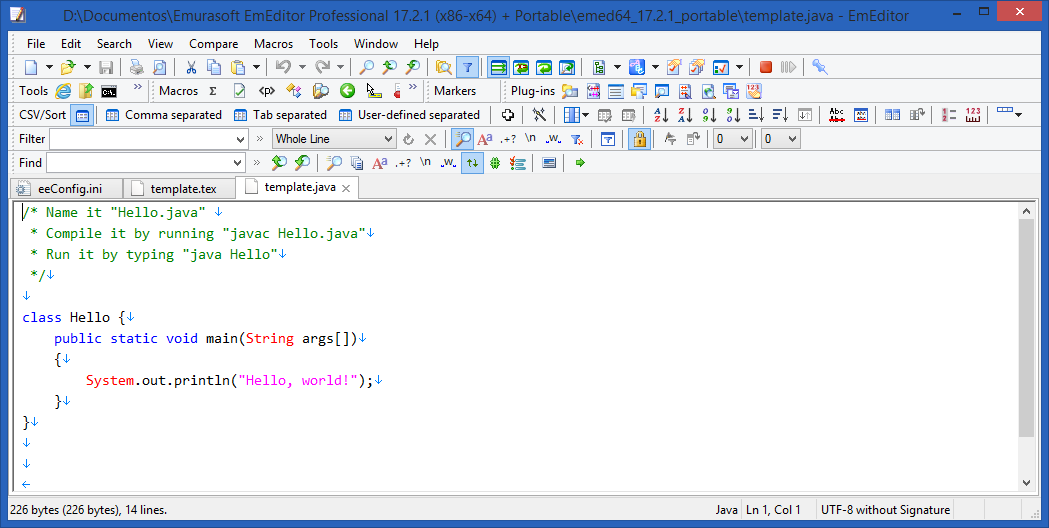The height and width of the screenshot is (528, 1049).
Task: Toggle Match Case in Filter bar
Action: [485, 139]
